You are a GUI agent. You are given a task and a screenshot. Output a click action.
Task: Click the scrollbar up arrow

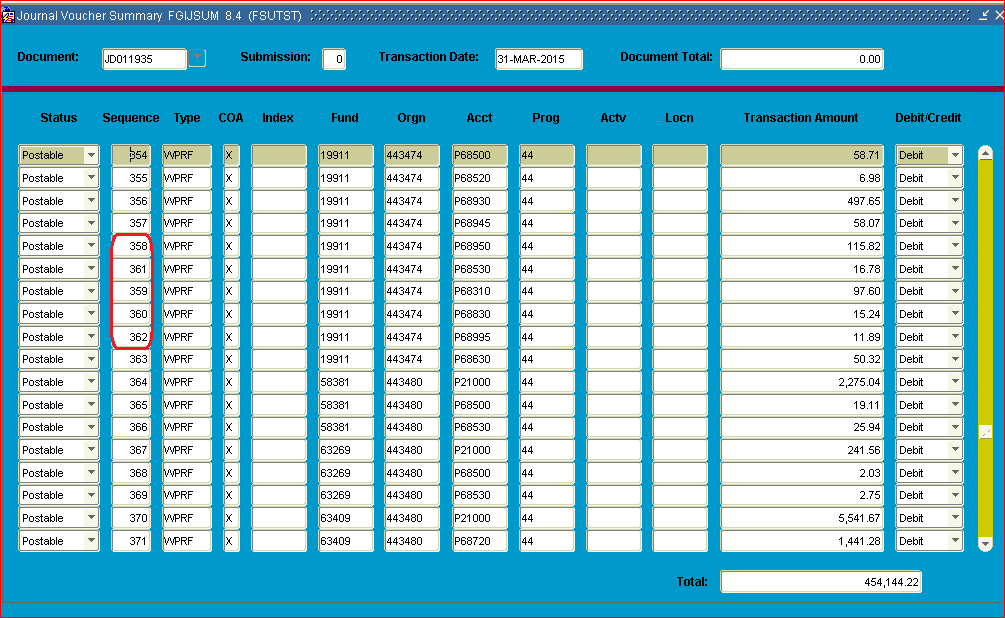985,153
